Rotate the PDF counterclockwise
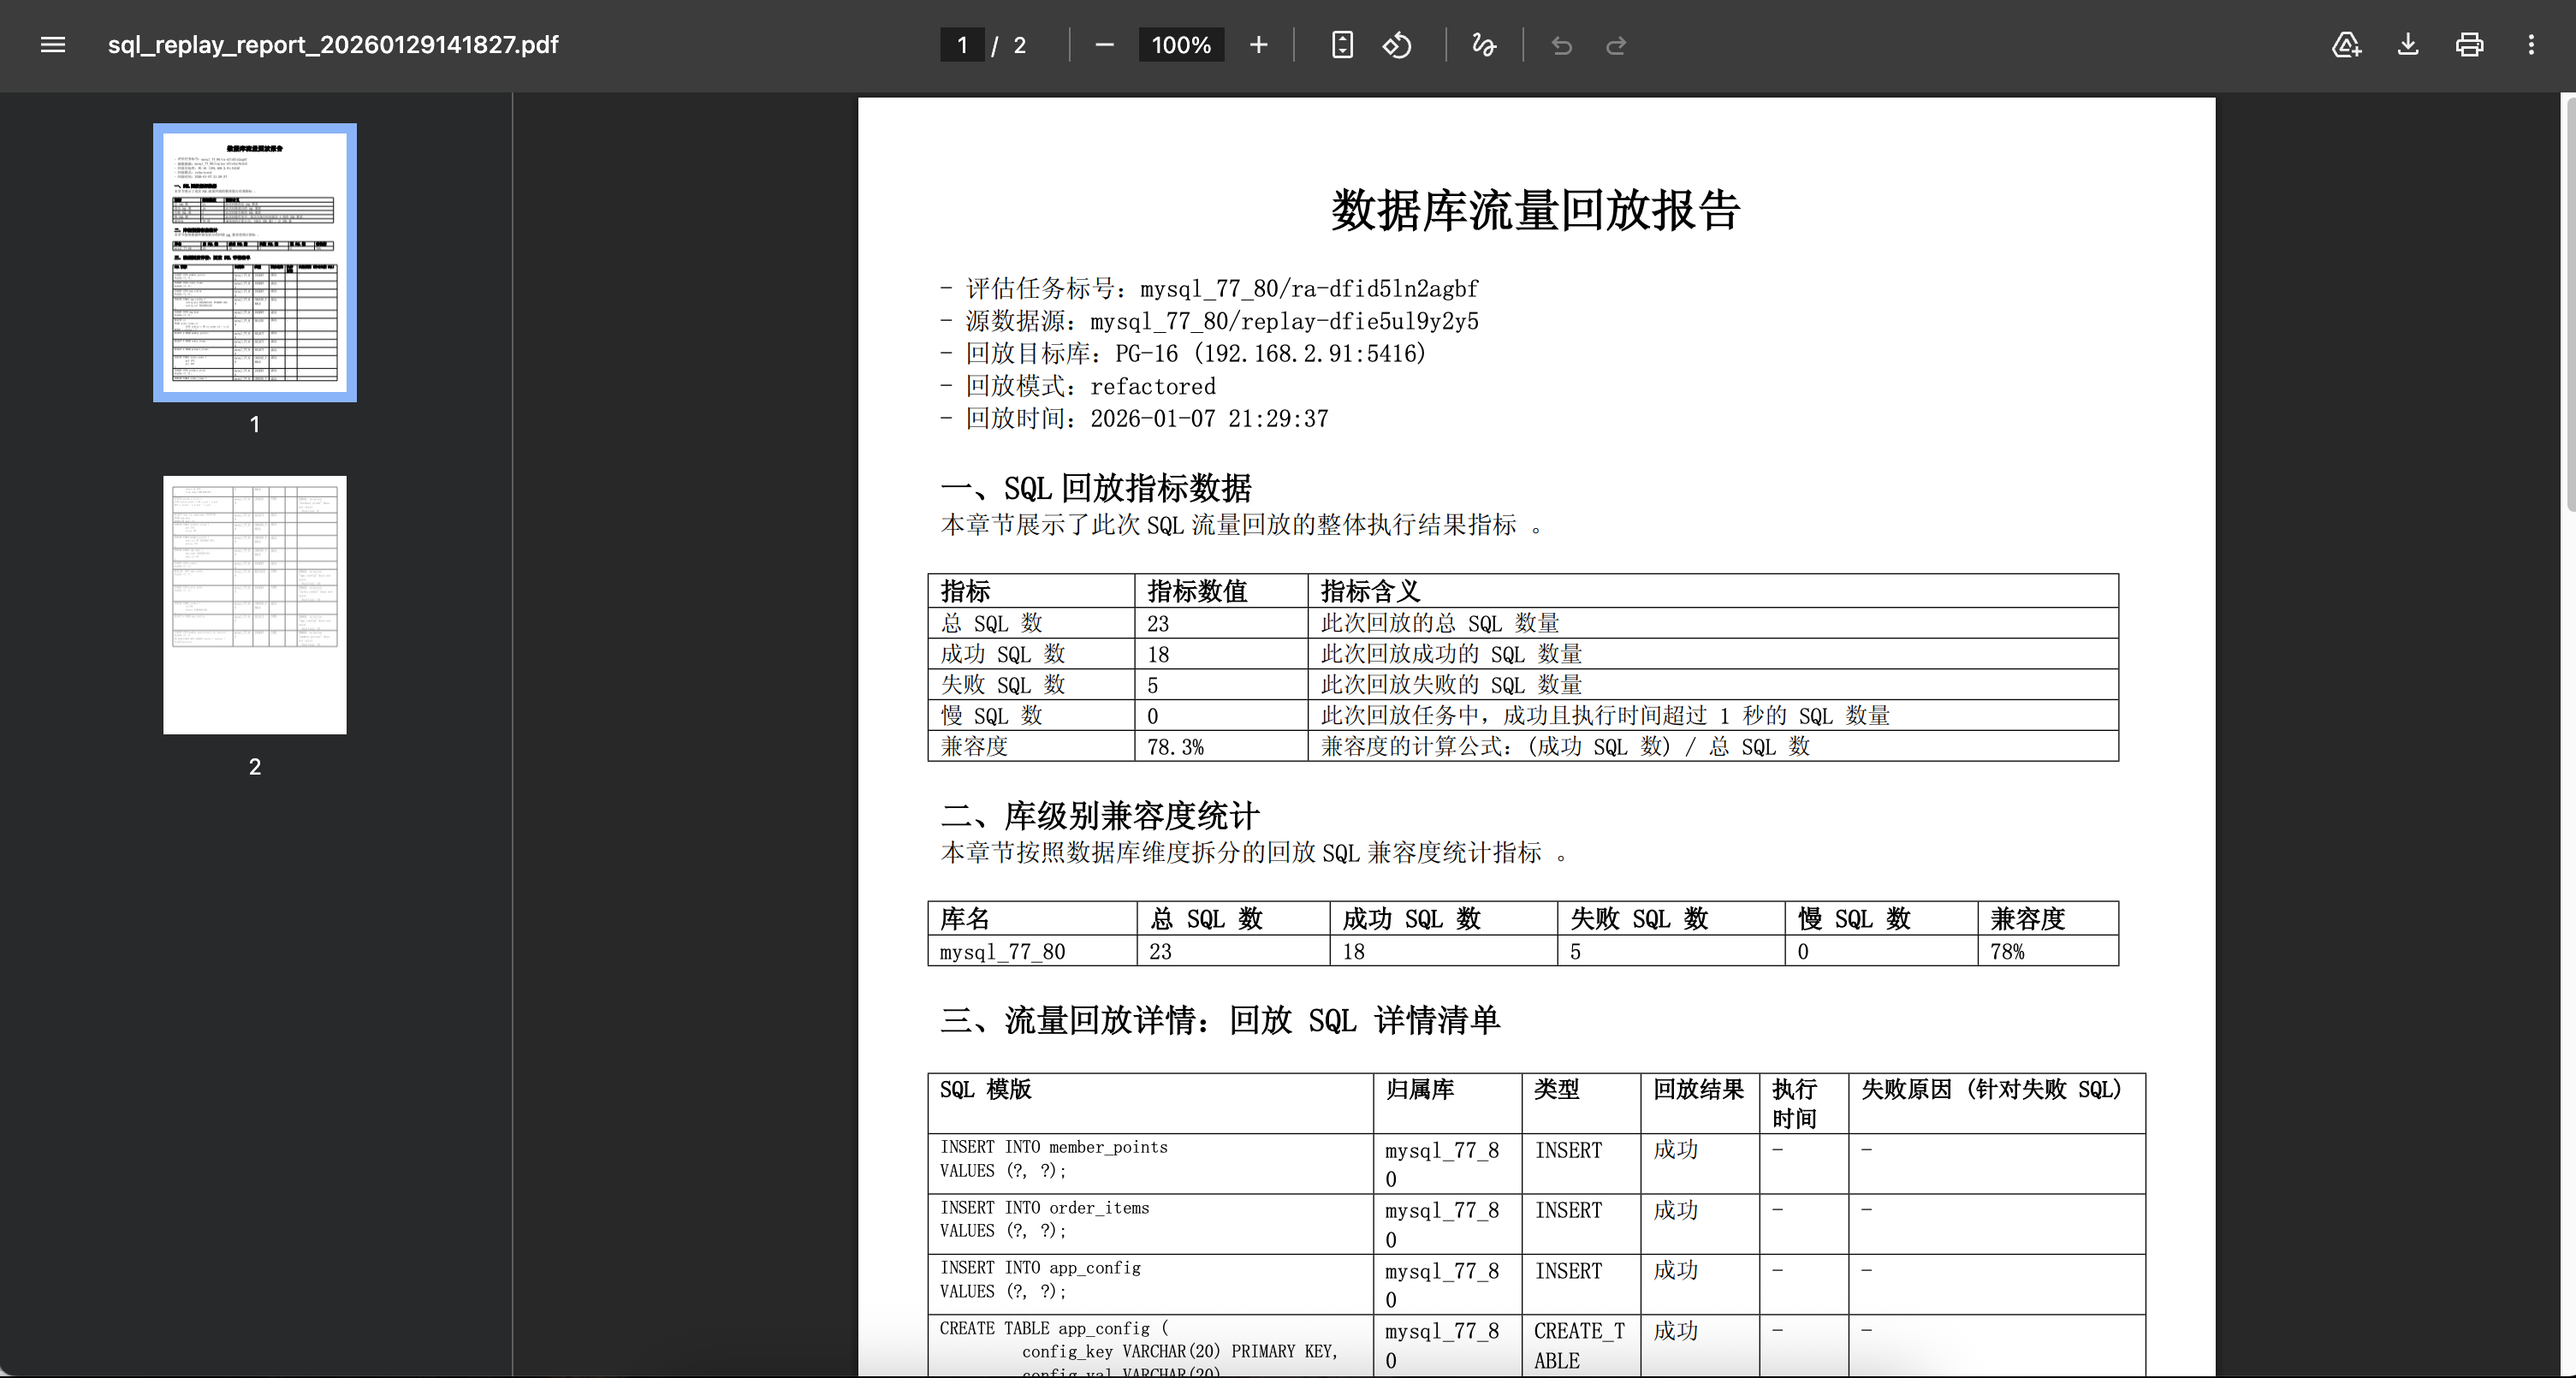Image resolution: width=2576 pixels, height=1378 pixels. point(1397,45)
